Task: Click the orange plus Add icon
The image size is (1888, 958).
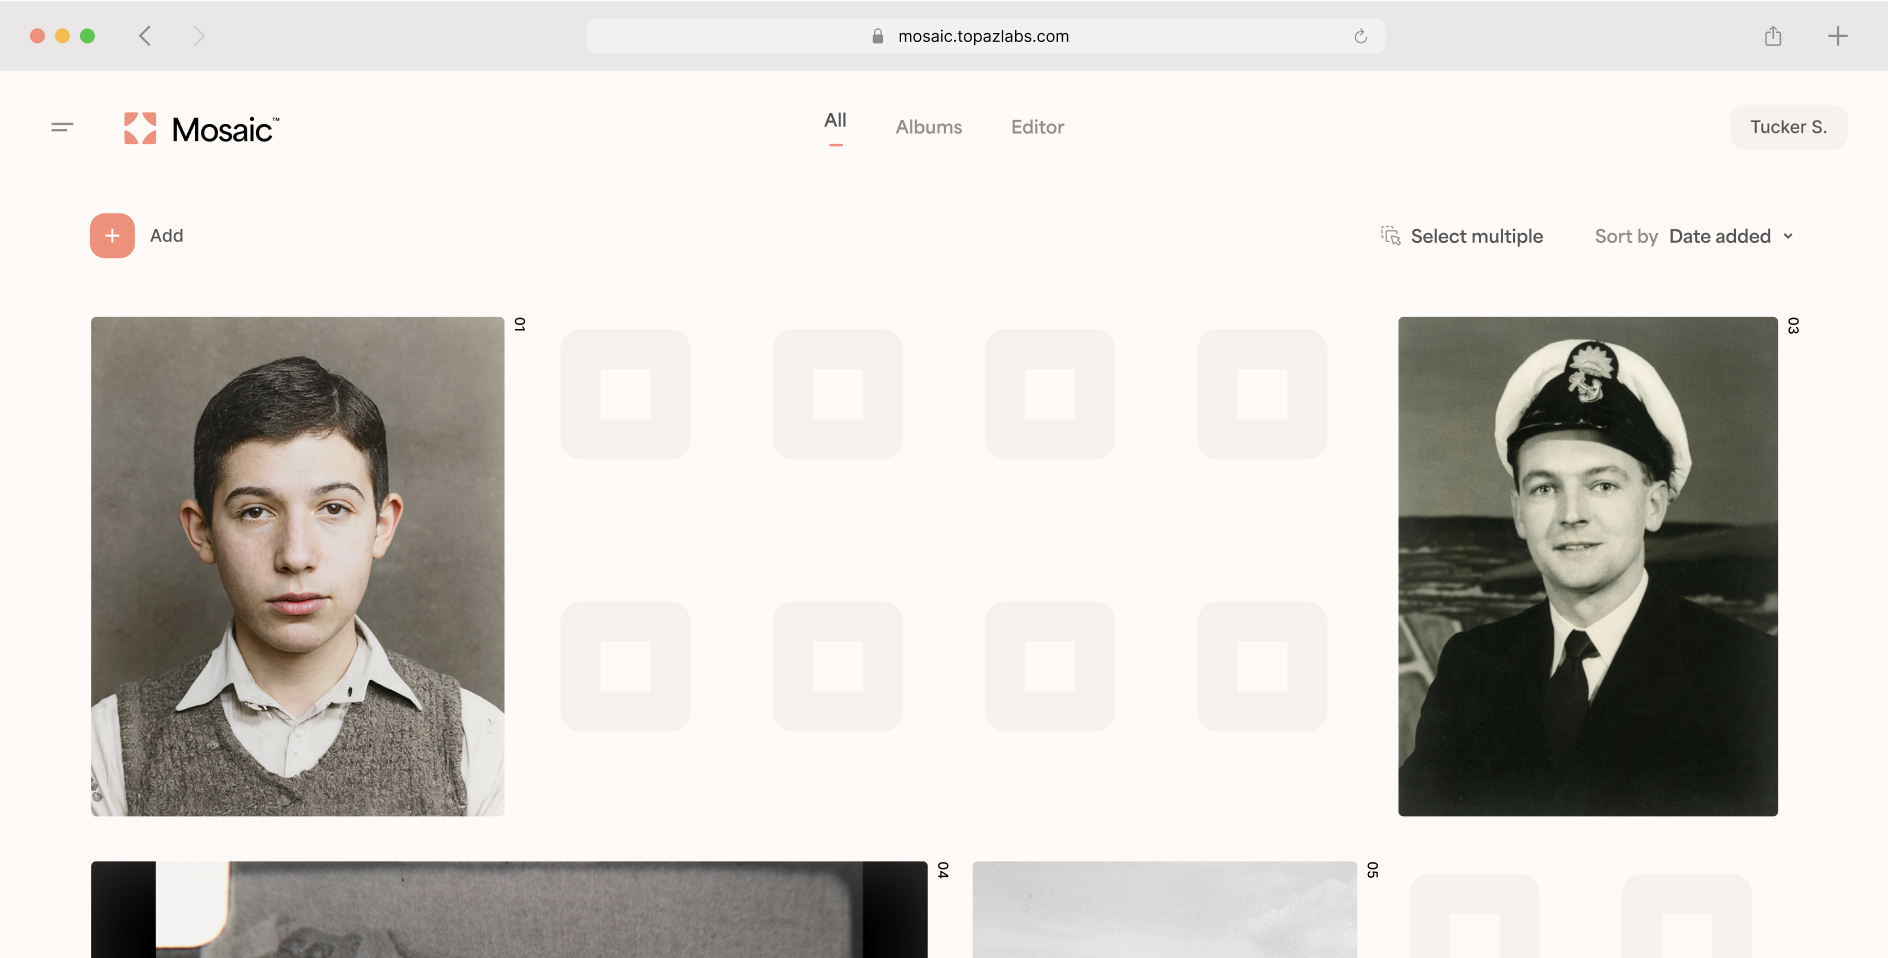Action: [x=112, y=236]
